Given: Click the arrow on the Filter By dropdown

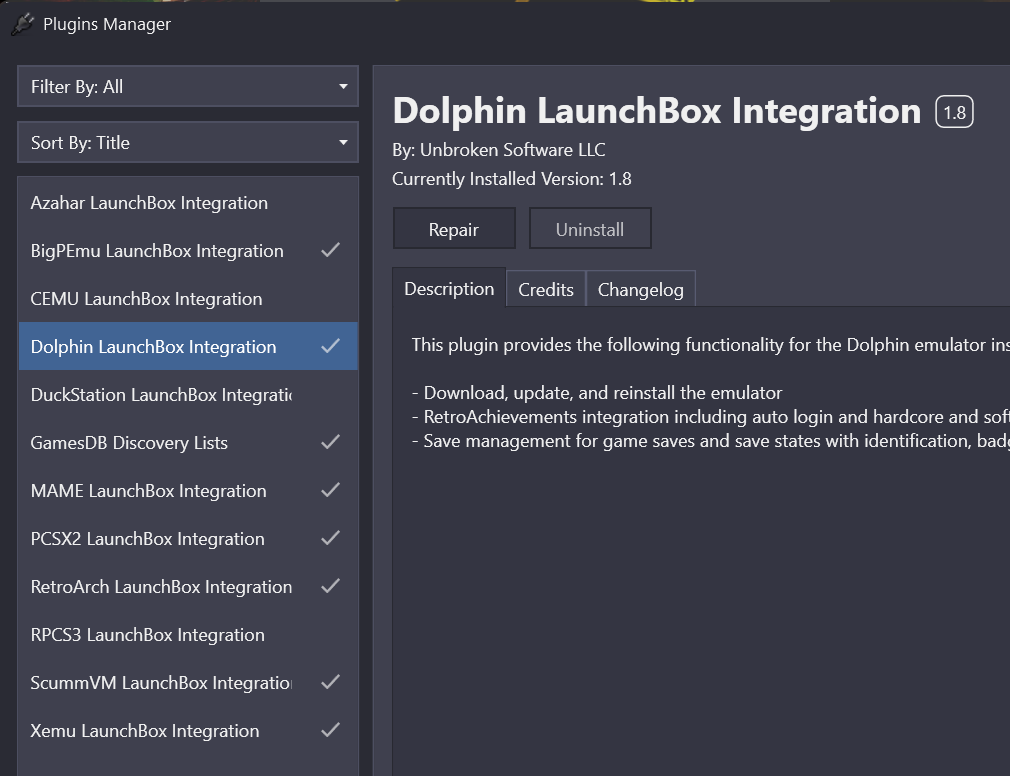Looking at the screenshot, I should click(343, 87).
